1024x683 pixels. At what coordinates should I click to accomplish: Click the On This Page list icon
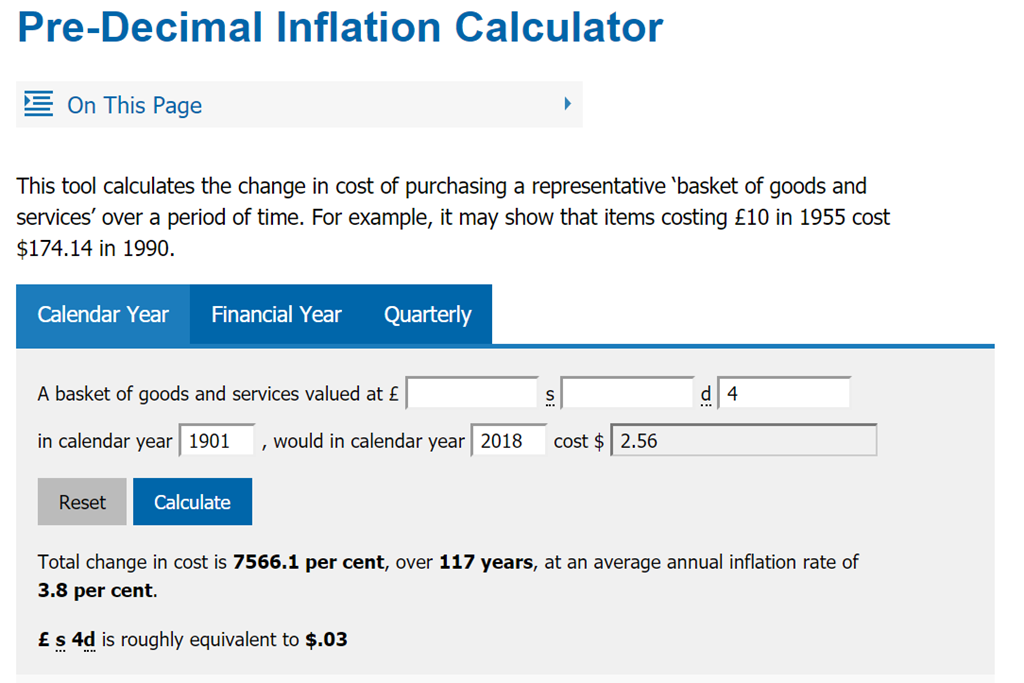(39, 104)
